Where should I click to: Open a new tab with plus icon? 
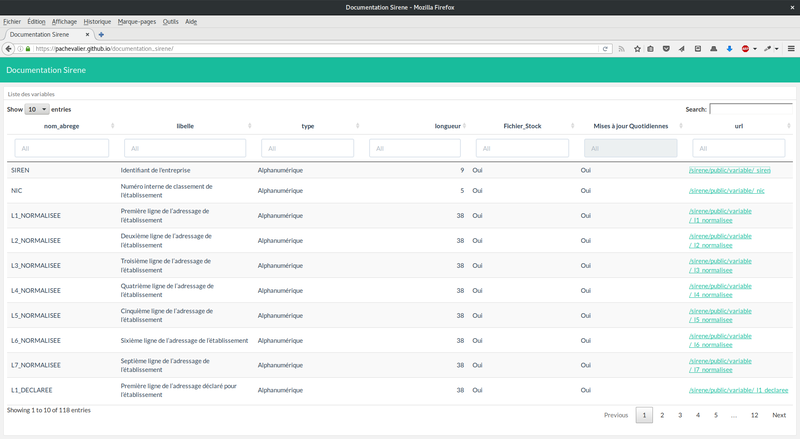[101, 34]
